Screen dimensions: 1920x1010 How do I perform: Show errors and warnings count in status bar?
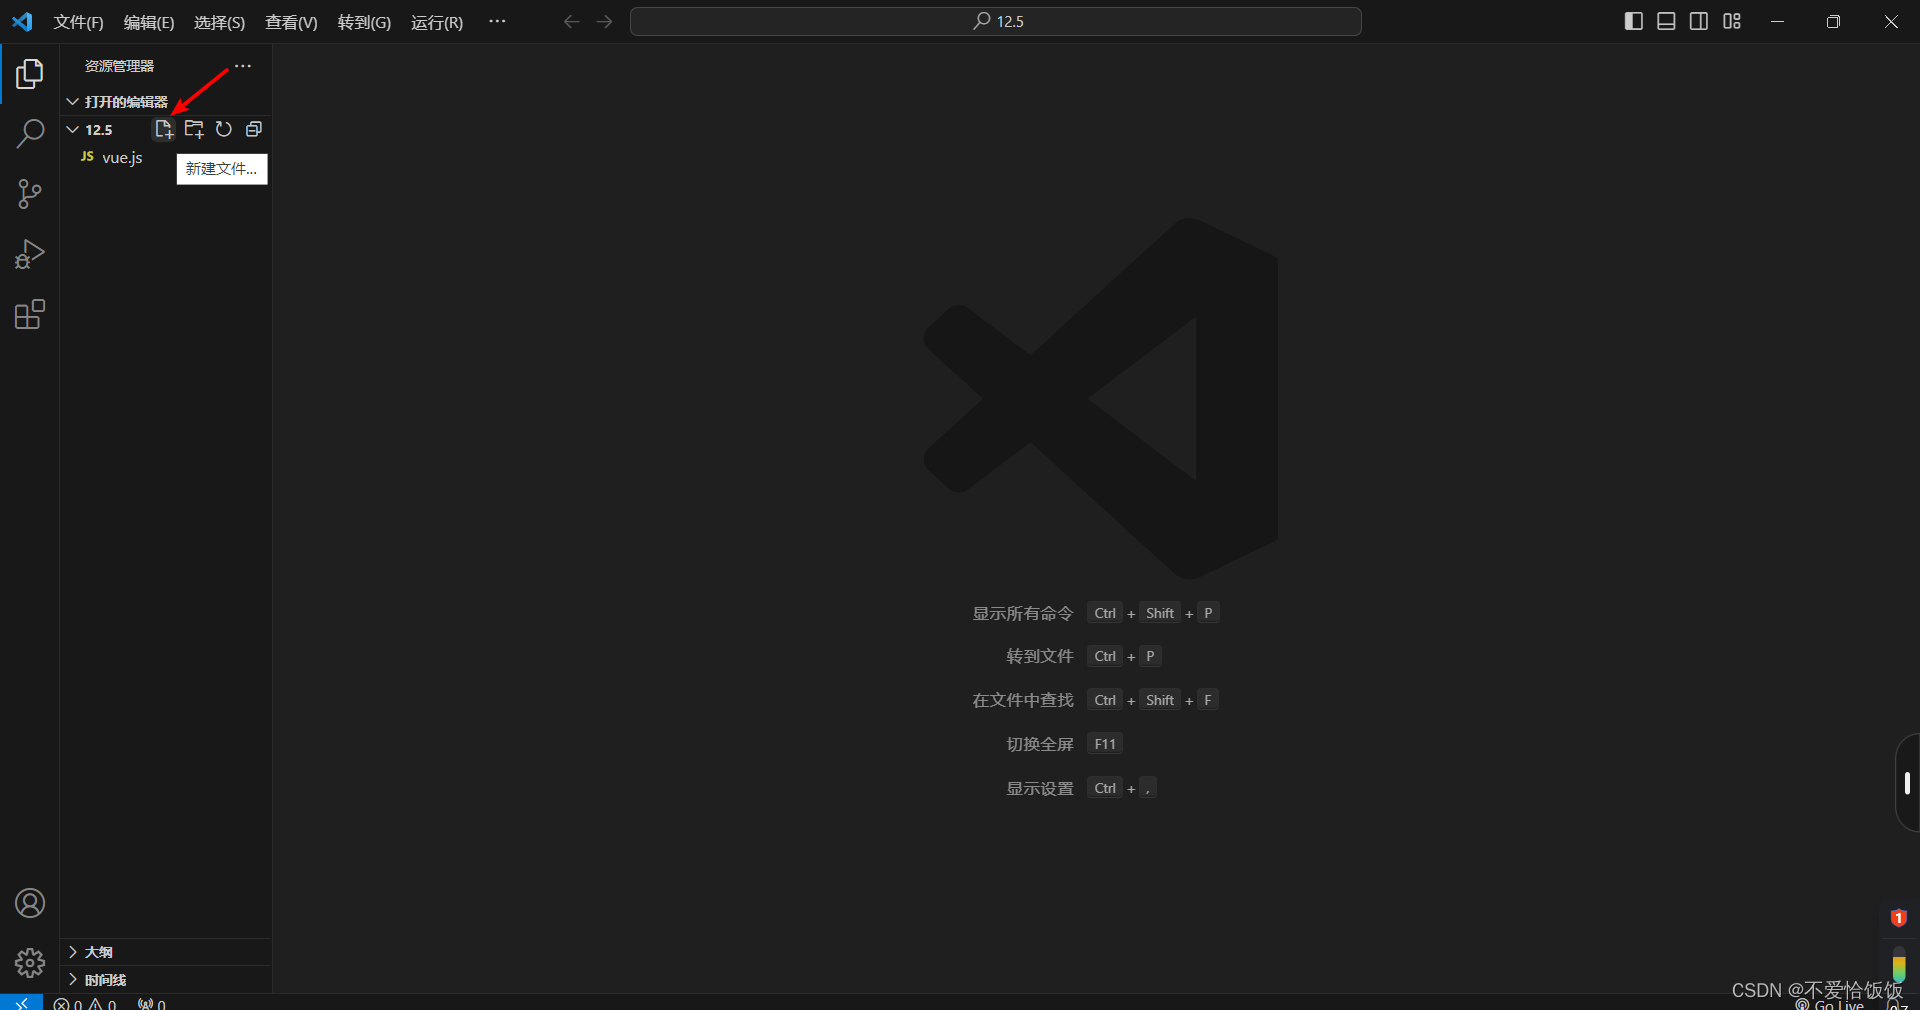[x=85, y=1003]
